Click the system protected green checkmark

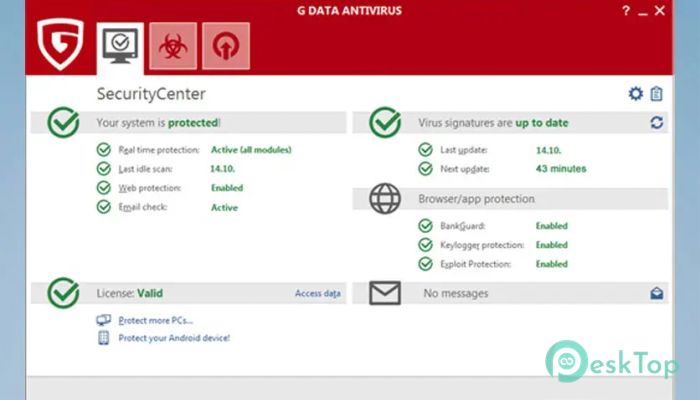(x=63, y=122)
